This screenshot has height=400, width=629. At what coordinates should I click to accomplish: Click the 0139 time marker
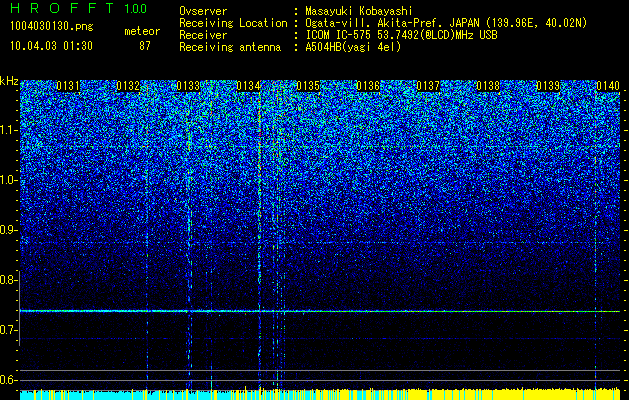548,86
